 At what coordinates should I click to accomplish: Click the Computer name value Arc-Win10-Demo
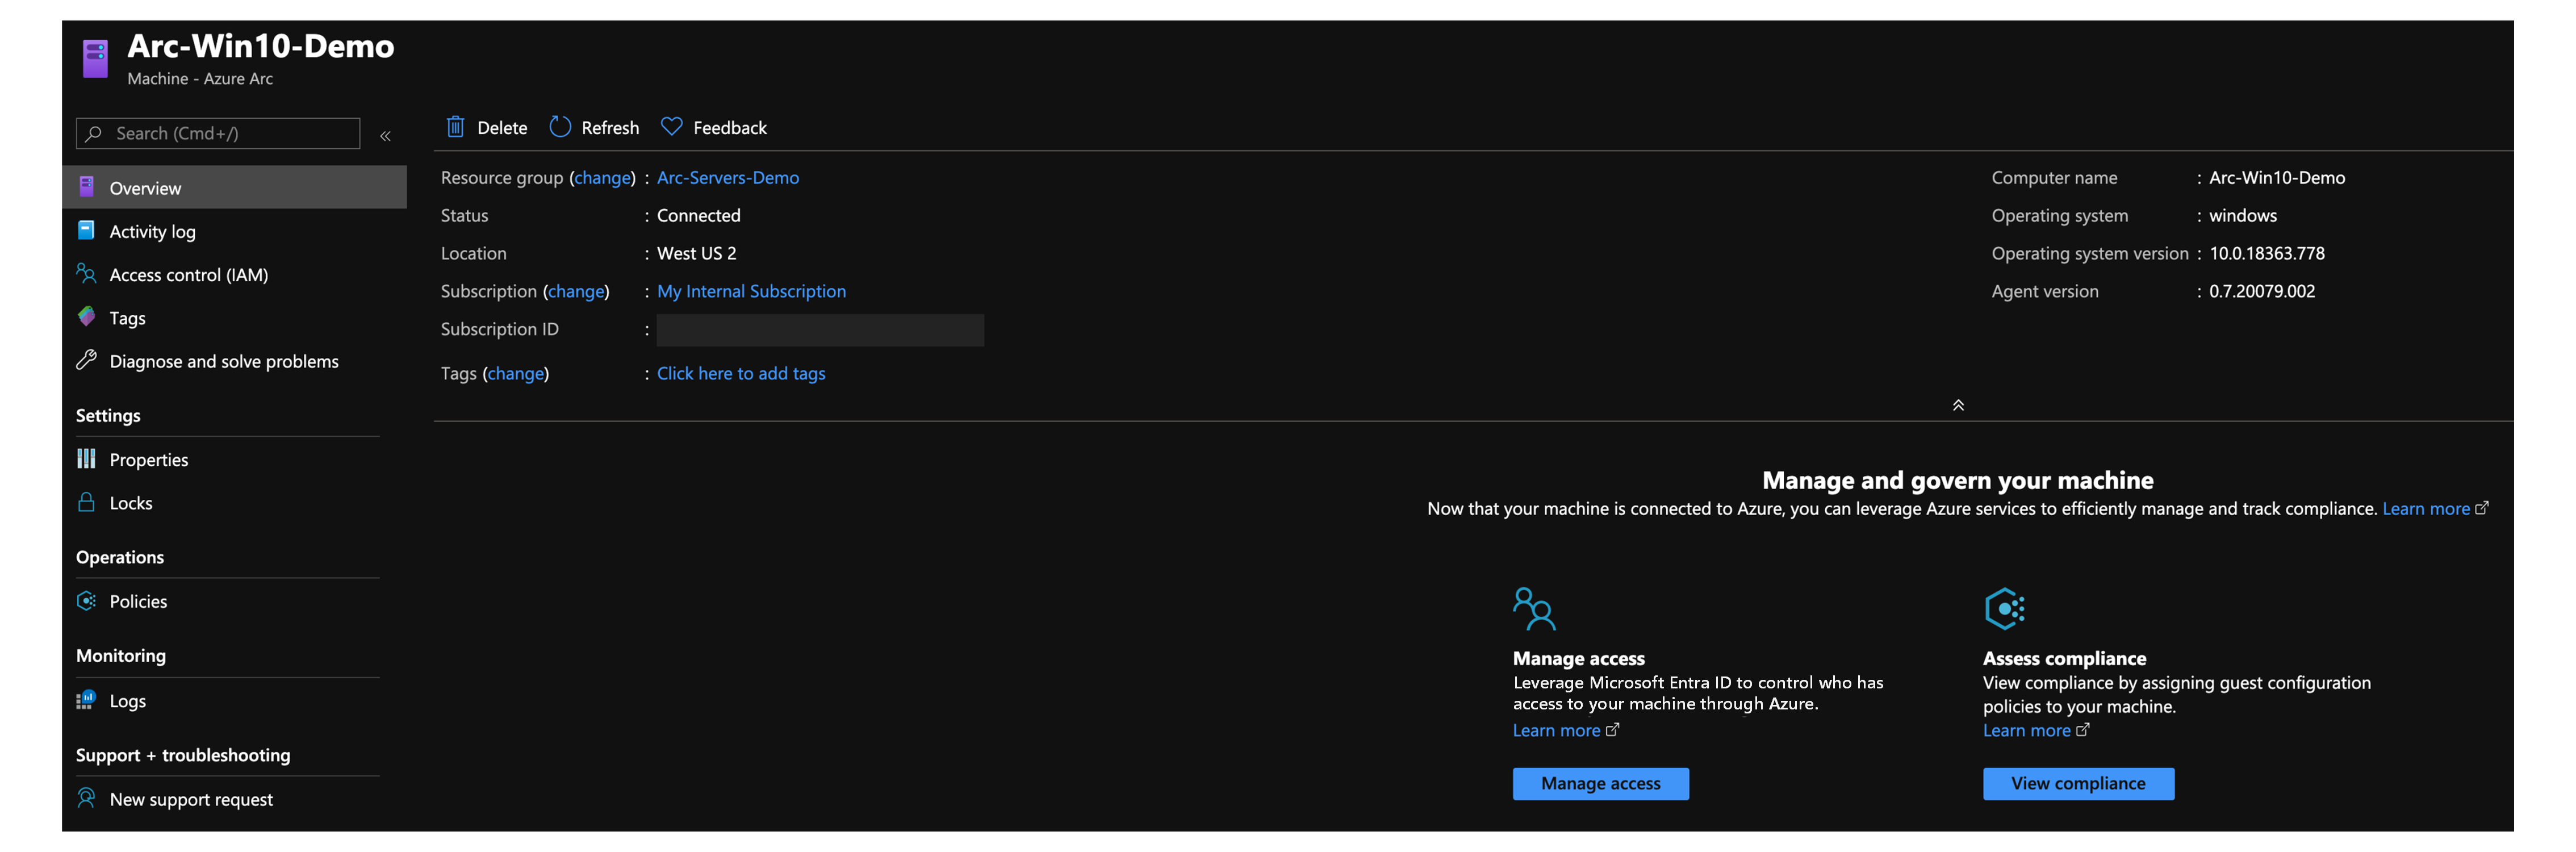pos(2276,177)
